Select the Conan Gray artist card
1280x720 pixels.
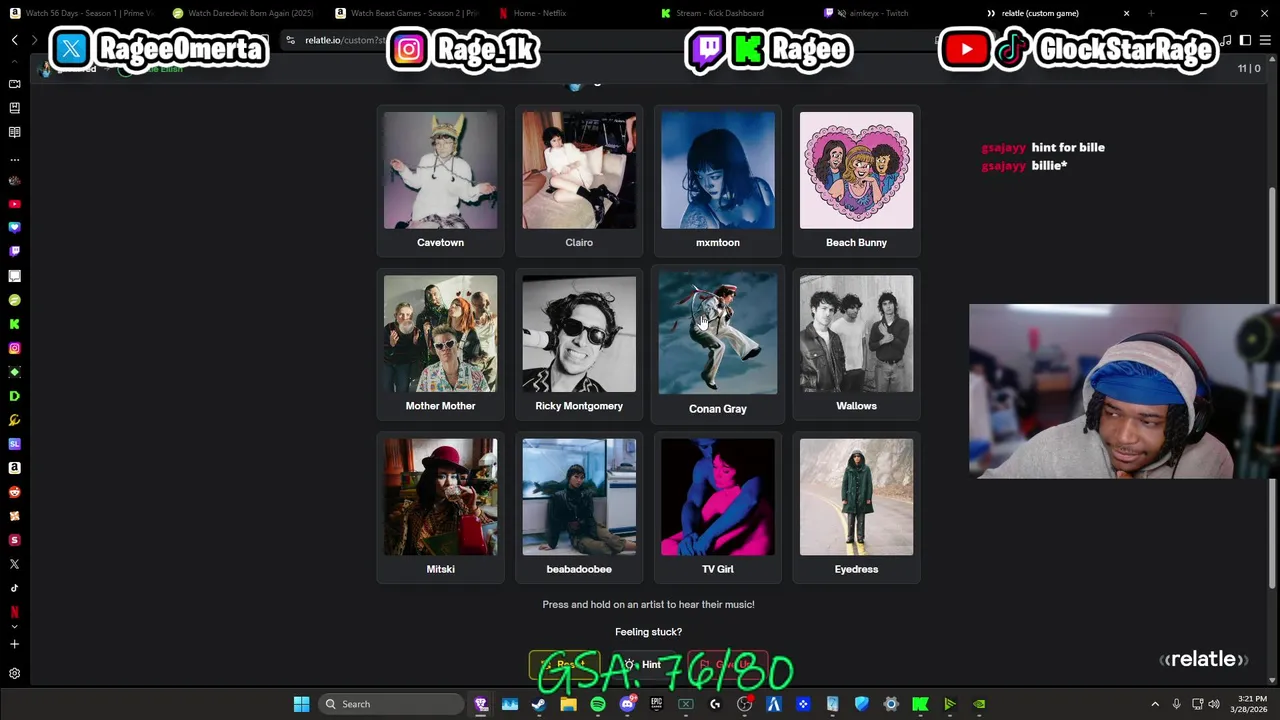click(718, 344)
